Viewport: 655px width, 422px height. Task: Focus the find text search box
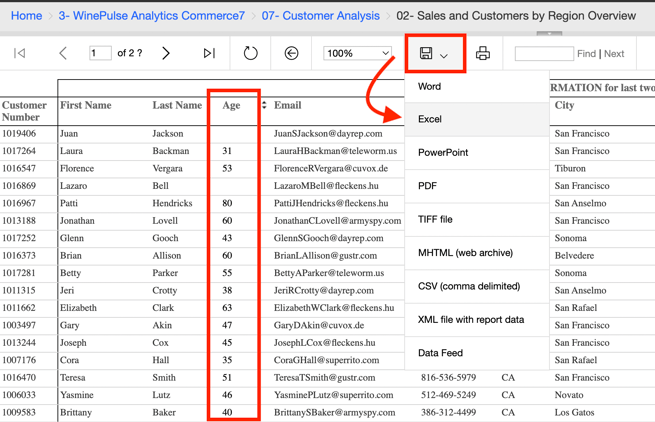pos(543,53)
